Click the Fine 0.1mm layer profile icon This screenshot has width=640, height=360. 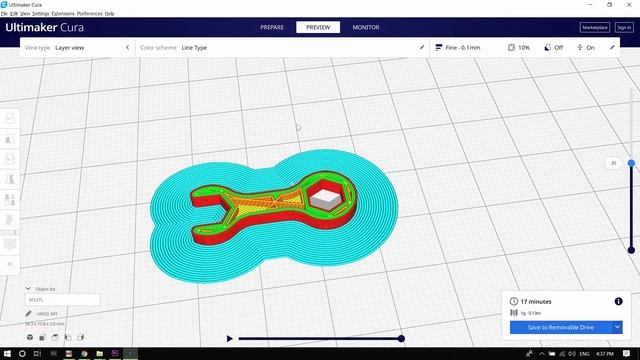(438, 47)
